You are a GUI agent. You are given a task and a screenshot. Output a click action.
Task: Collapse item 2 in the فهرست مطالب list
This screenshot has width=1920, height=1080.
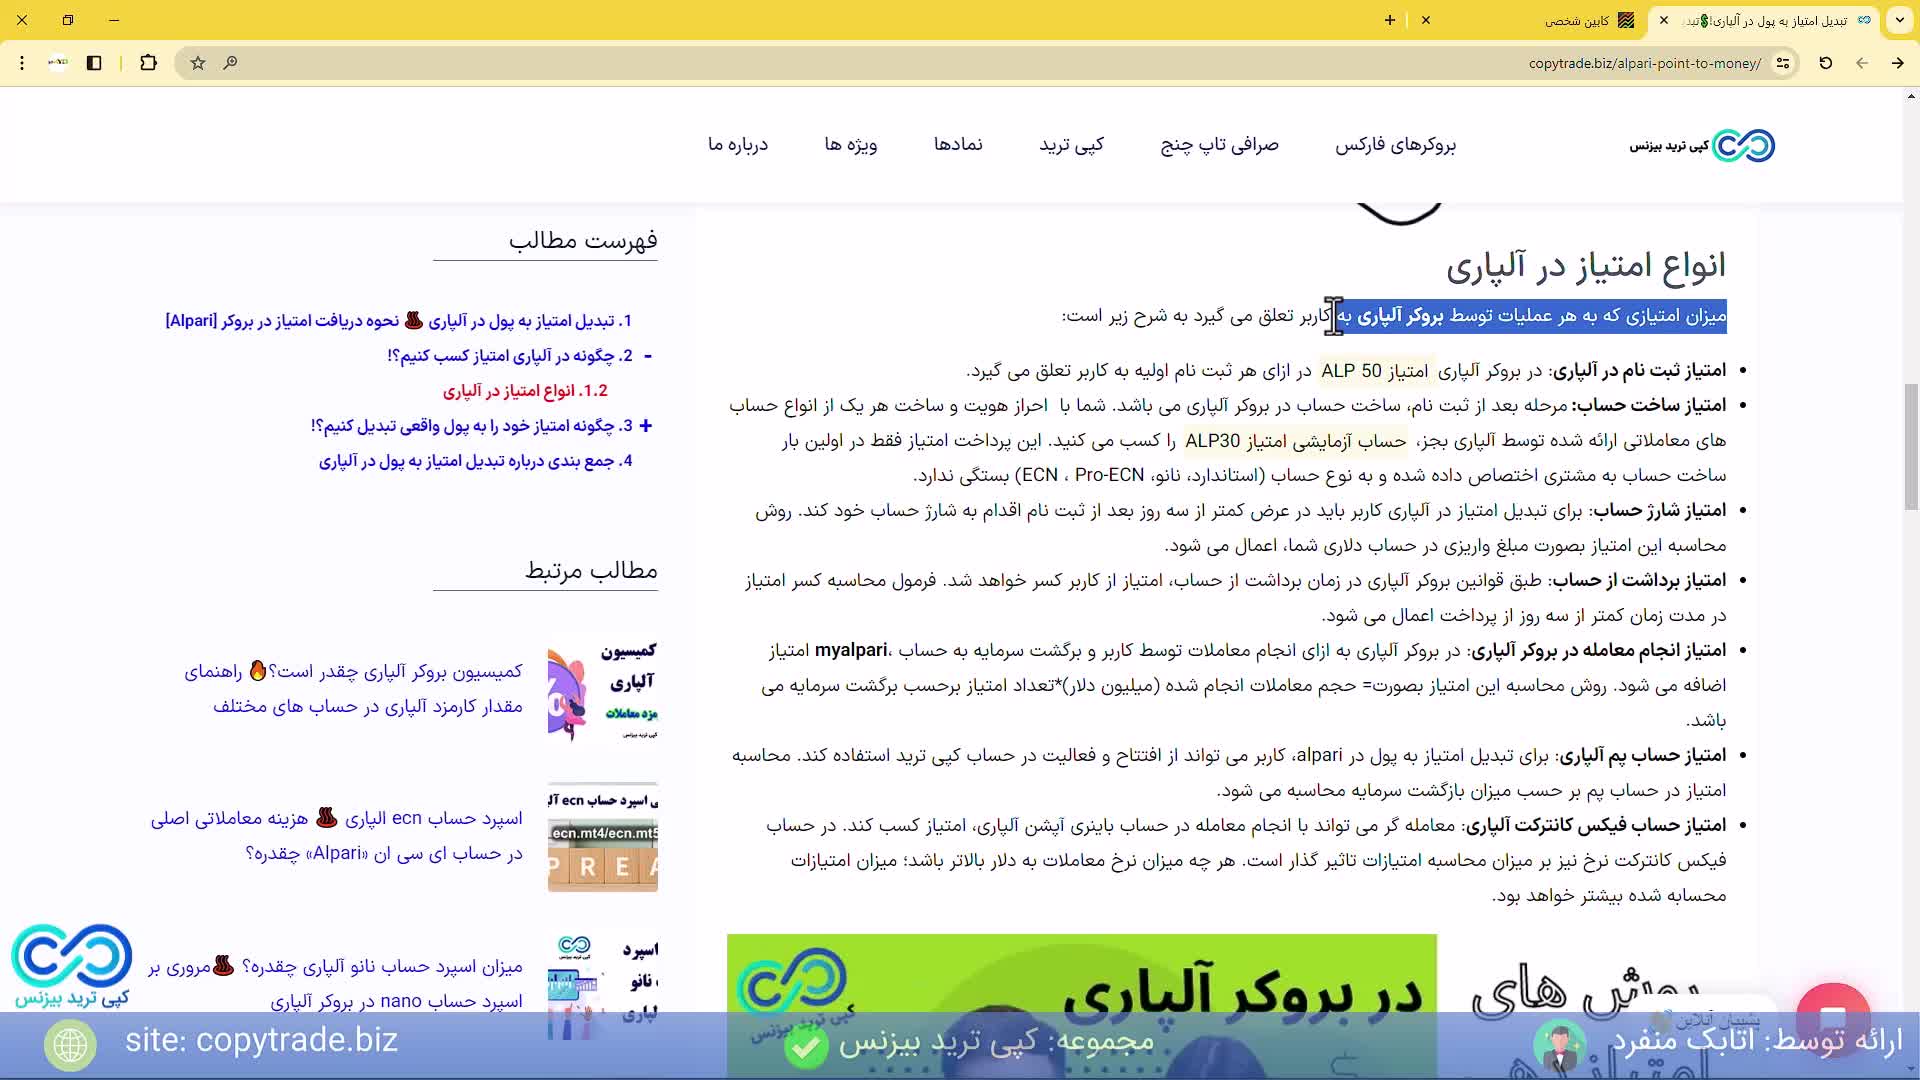[x=649, y=355]
